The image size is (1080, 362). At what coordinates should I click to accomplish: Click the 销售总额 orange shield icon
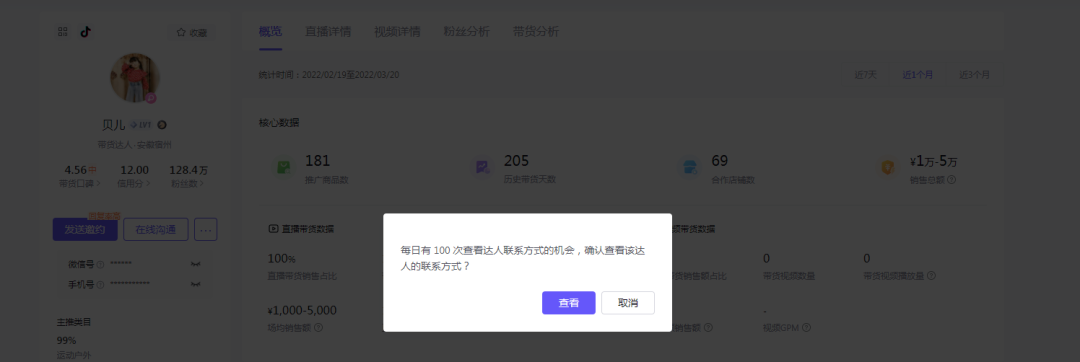(888, 167)
